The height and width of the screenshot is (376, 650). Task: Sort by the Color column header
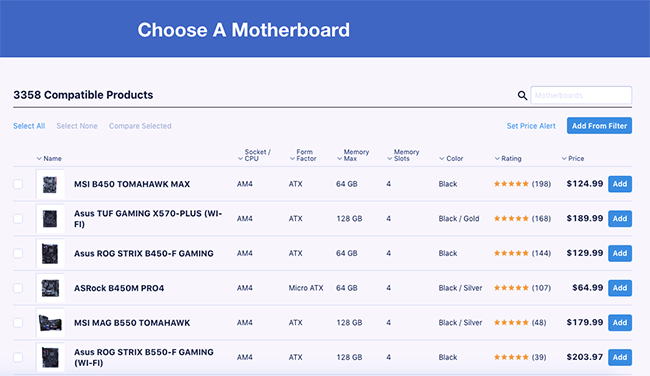coord(451,158)
